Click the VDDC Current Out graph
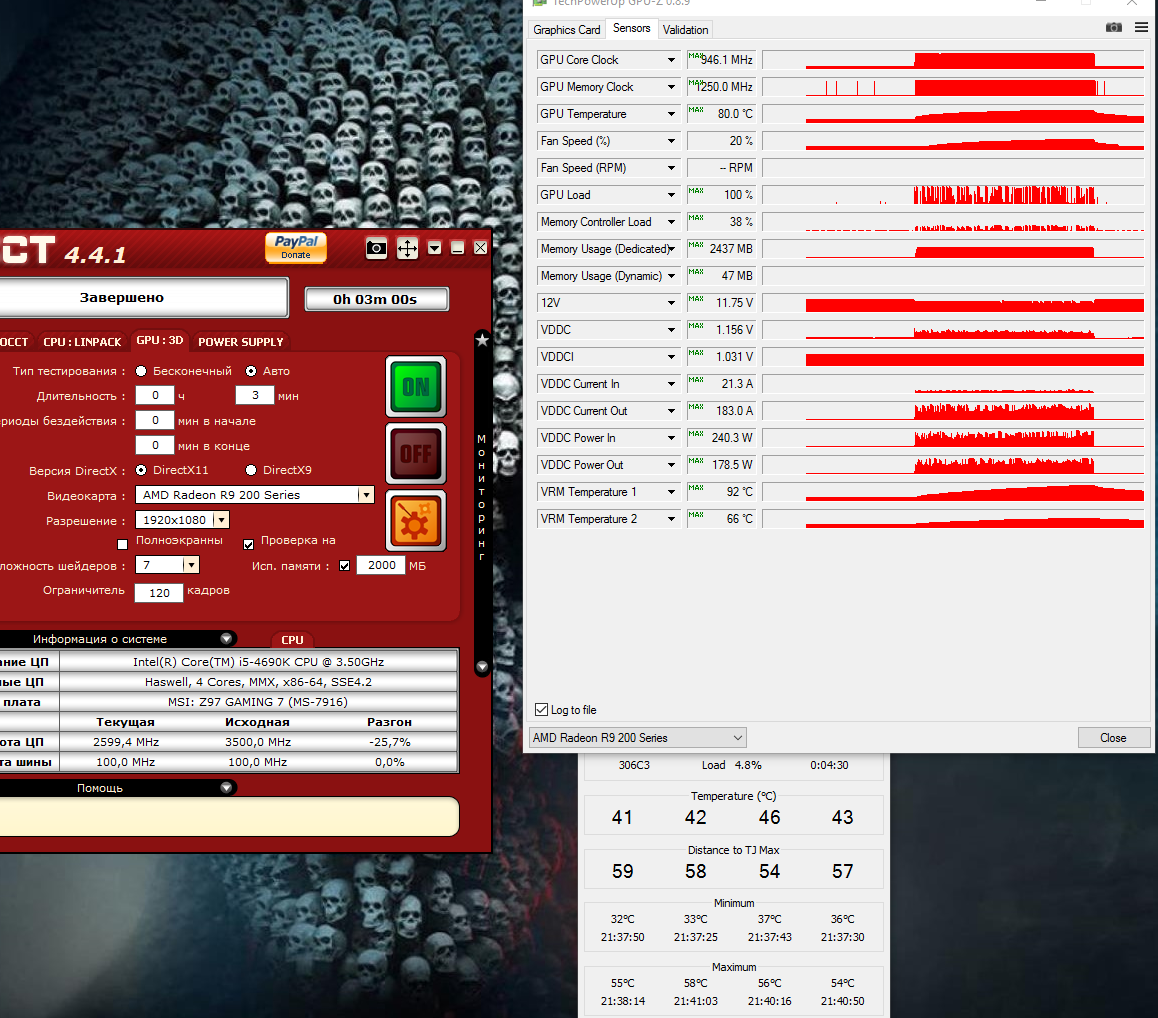This screenshot has height=1018, width=1158. pos(953,411)
